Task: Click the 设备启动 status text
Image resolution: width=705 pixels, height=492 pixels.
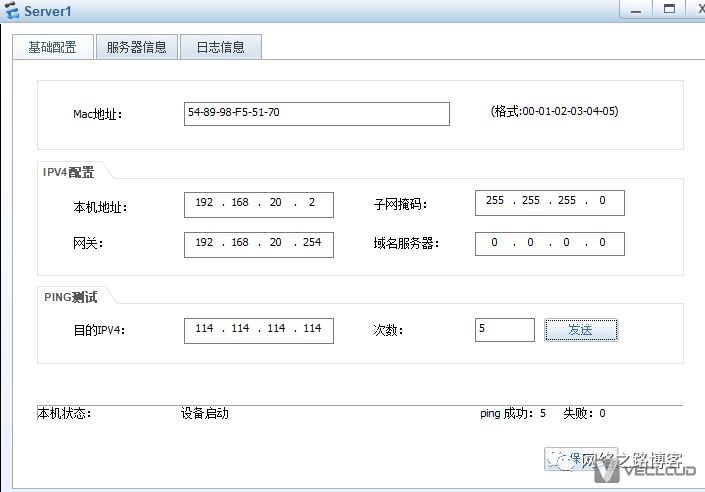Action: (x=205, y=413)
